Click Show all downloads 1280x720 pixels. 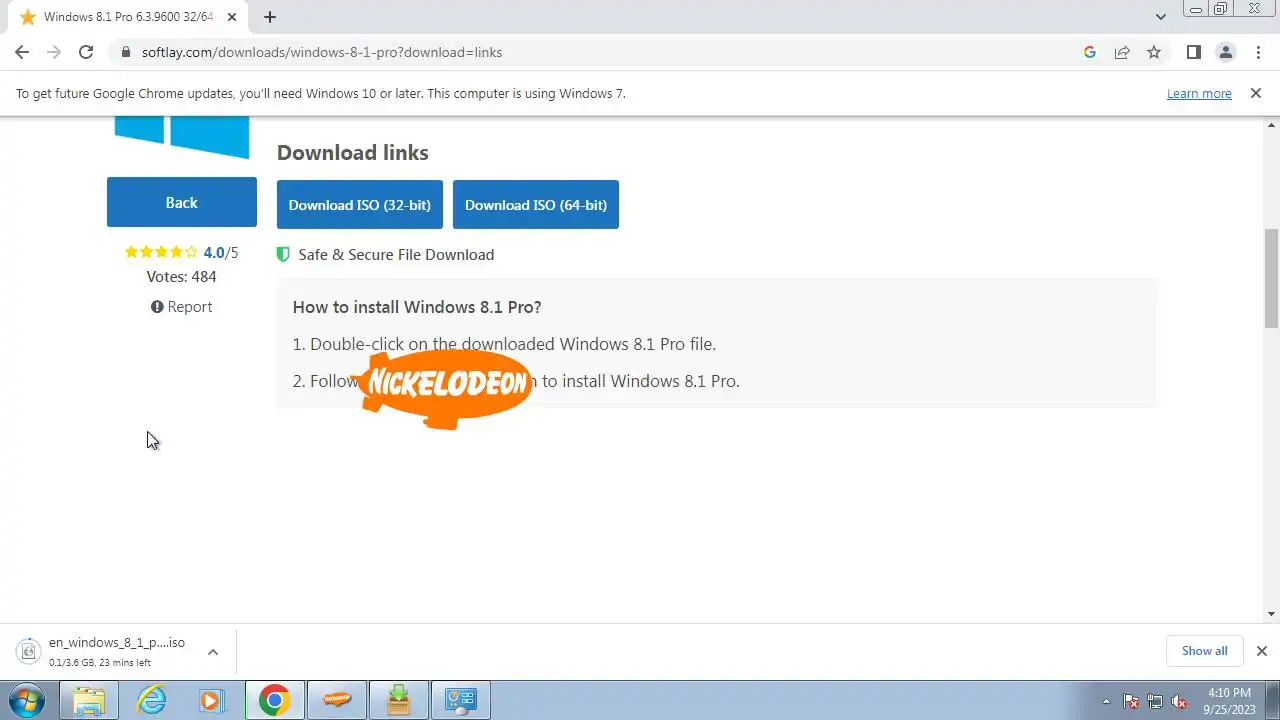[x=1204, y=651]
